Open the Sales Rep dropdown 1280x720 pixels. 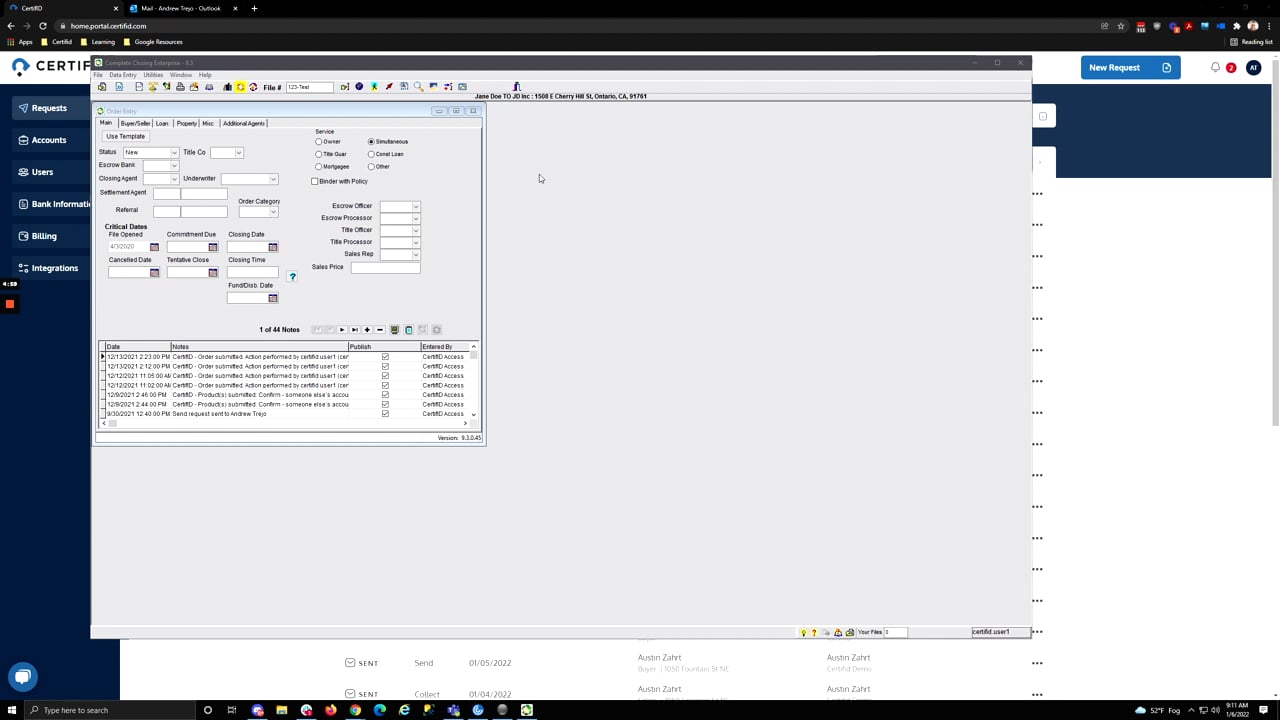click(416, 255)
